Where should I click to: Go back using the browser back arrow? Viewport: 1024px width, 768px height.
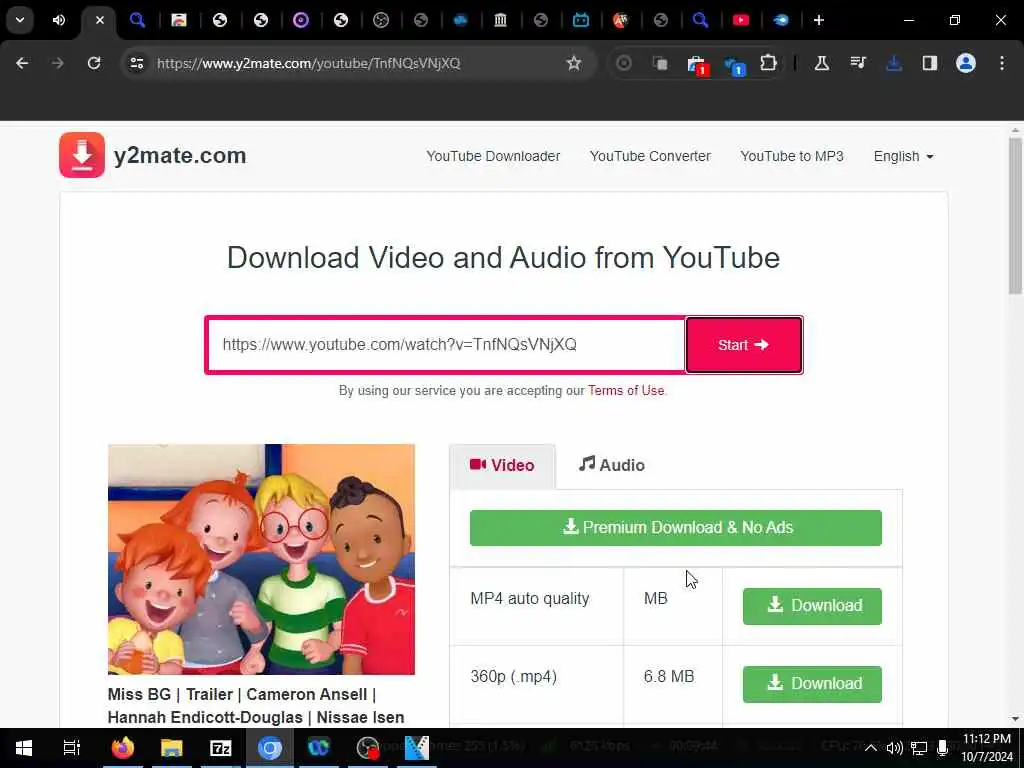click(x=22, y=63)
